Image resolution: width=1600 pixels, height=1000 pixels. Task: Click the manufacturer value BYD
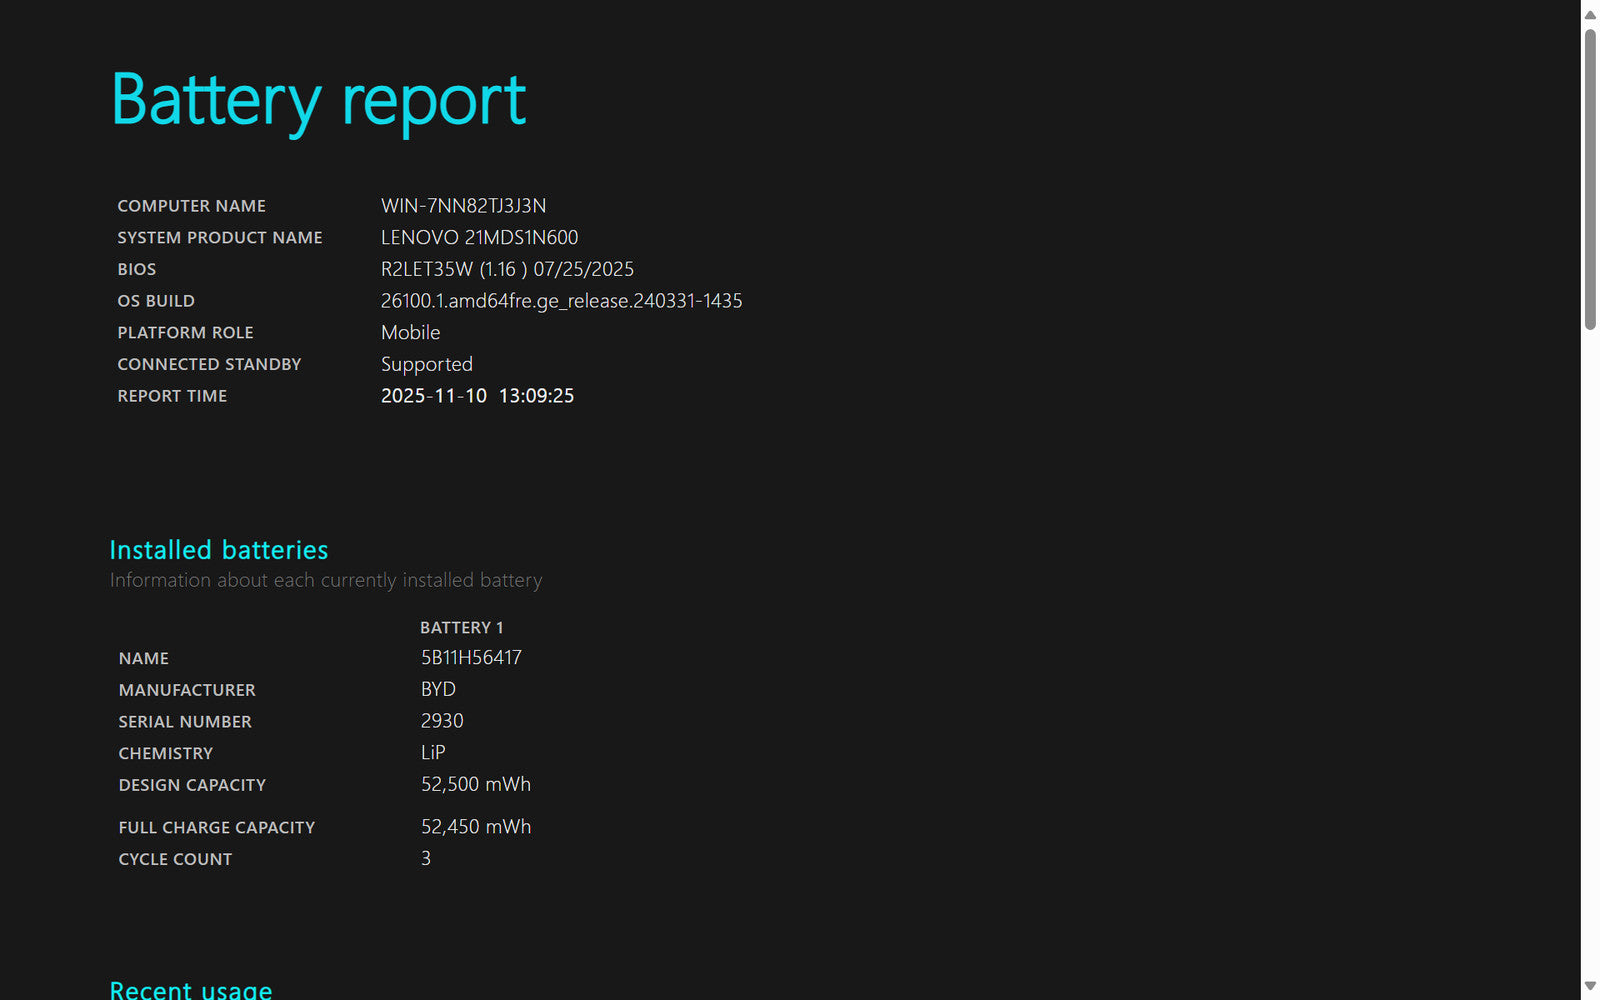point(438,690)
